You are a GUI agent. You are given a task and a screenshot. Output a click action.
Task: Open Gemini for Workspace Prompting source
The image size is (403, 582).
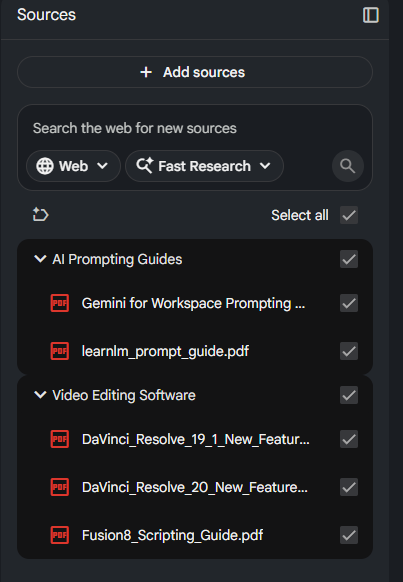click(x=193, y=303)
